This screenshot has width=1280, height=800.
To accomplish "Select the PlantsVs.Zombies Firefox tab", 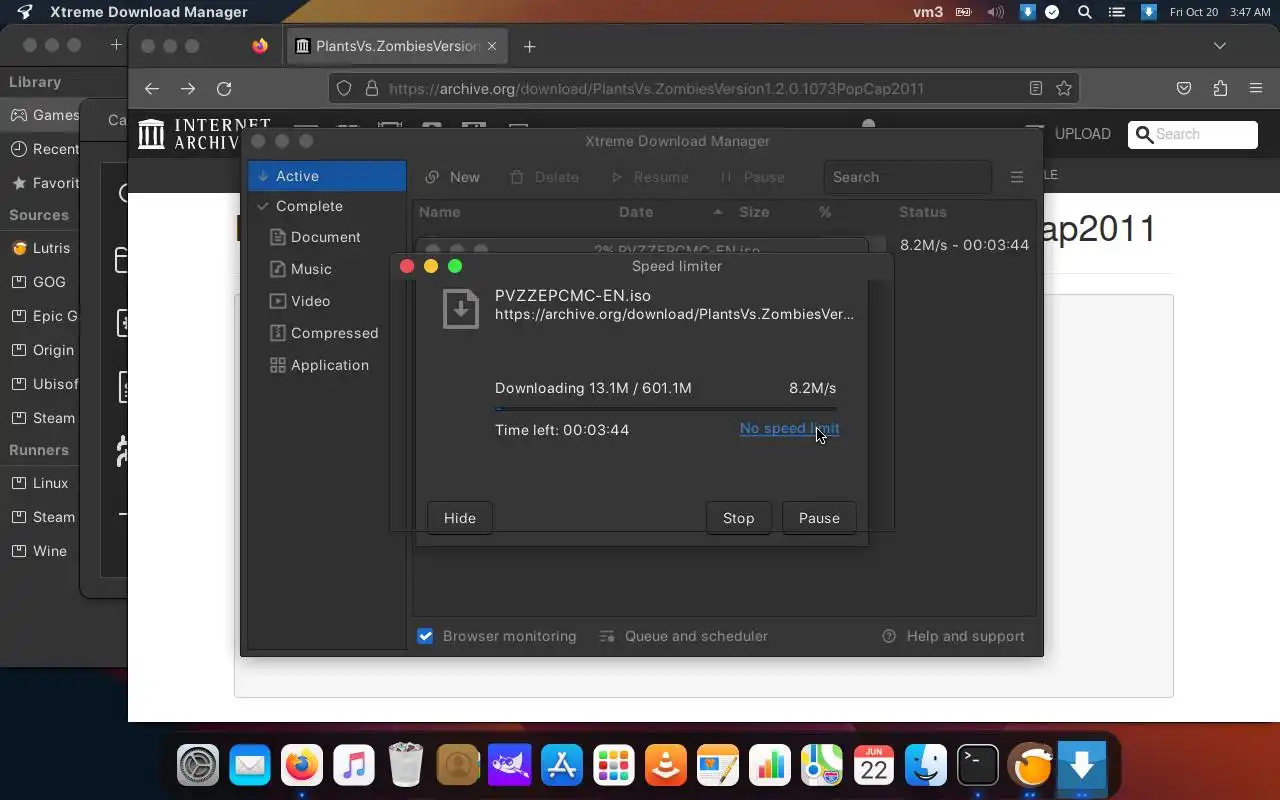I will point(398,46).
